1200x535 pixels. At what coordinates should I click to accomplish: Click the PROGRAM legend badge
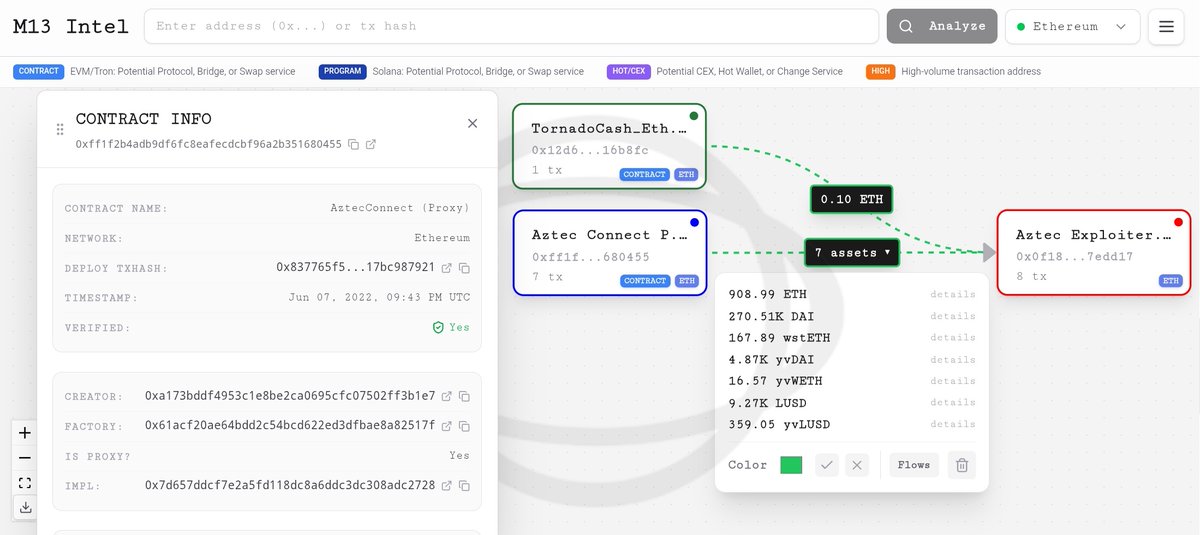click(344, 72)
